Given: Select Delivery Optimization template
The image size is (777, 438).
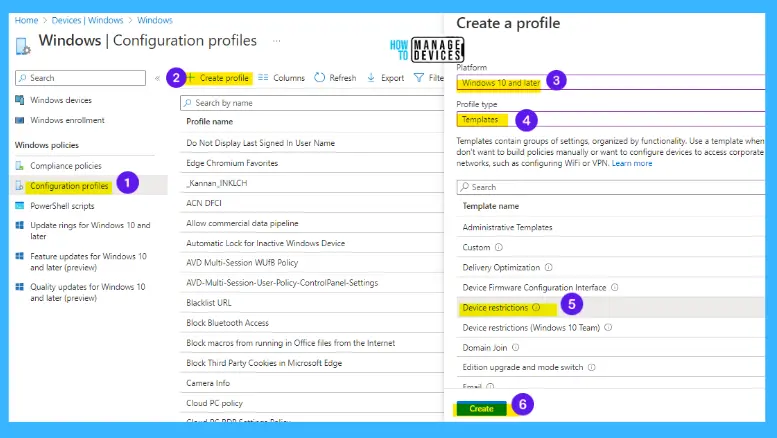Looking at the screenshot, I should click(501, 268).
